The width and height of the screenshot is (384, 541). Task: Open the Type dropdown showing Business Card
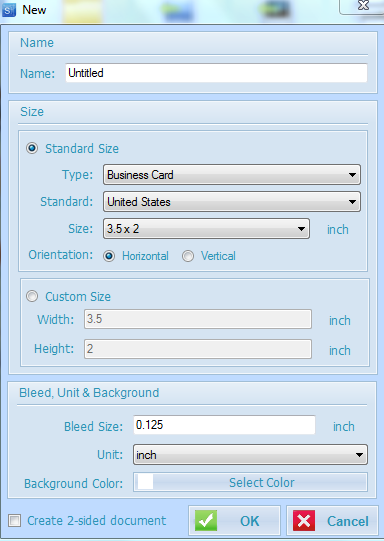(232, 175)
